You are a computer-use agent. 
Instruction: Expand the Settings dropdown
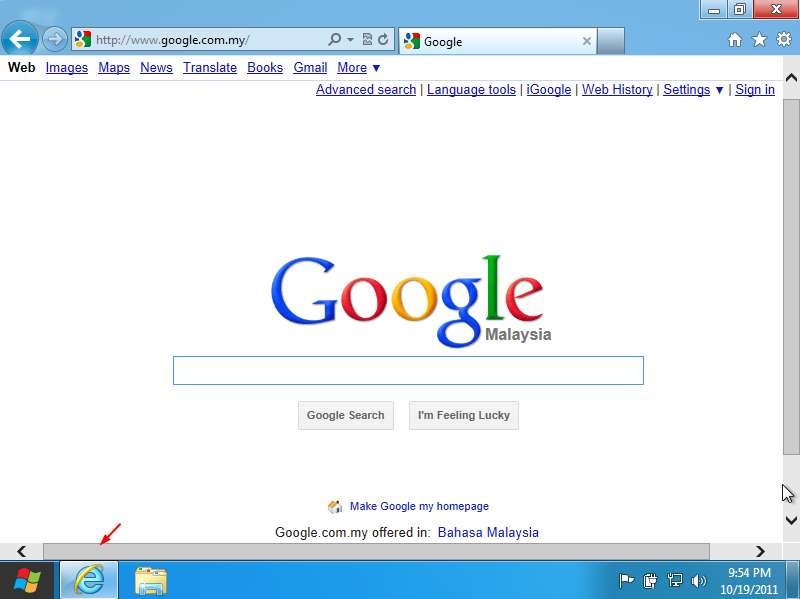tap(693, 89)
